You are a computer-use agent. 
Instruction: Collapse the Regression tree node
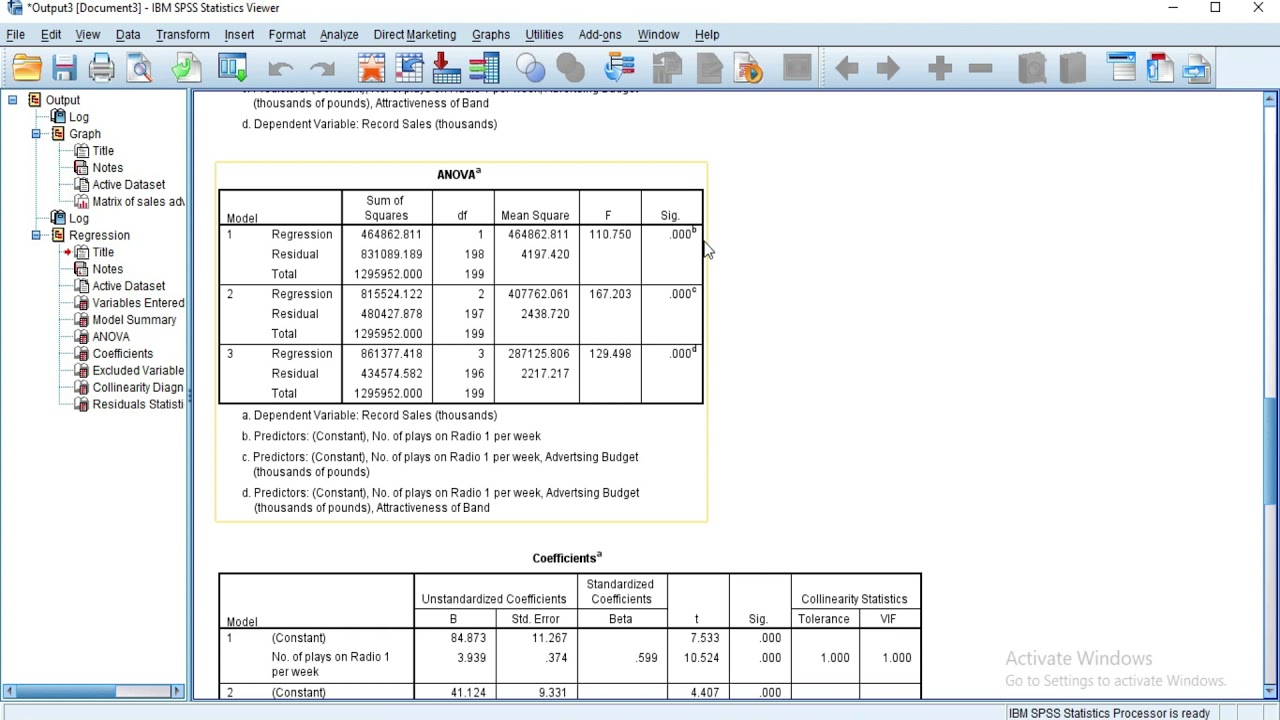click(36, 235)
